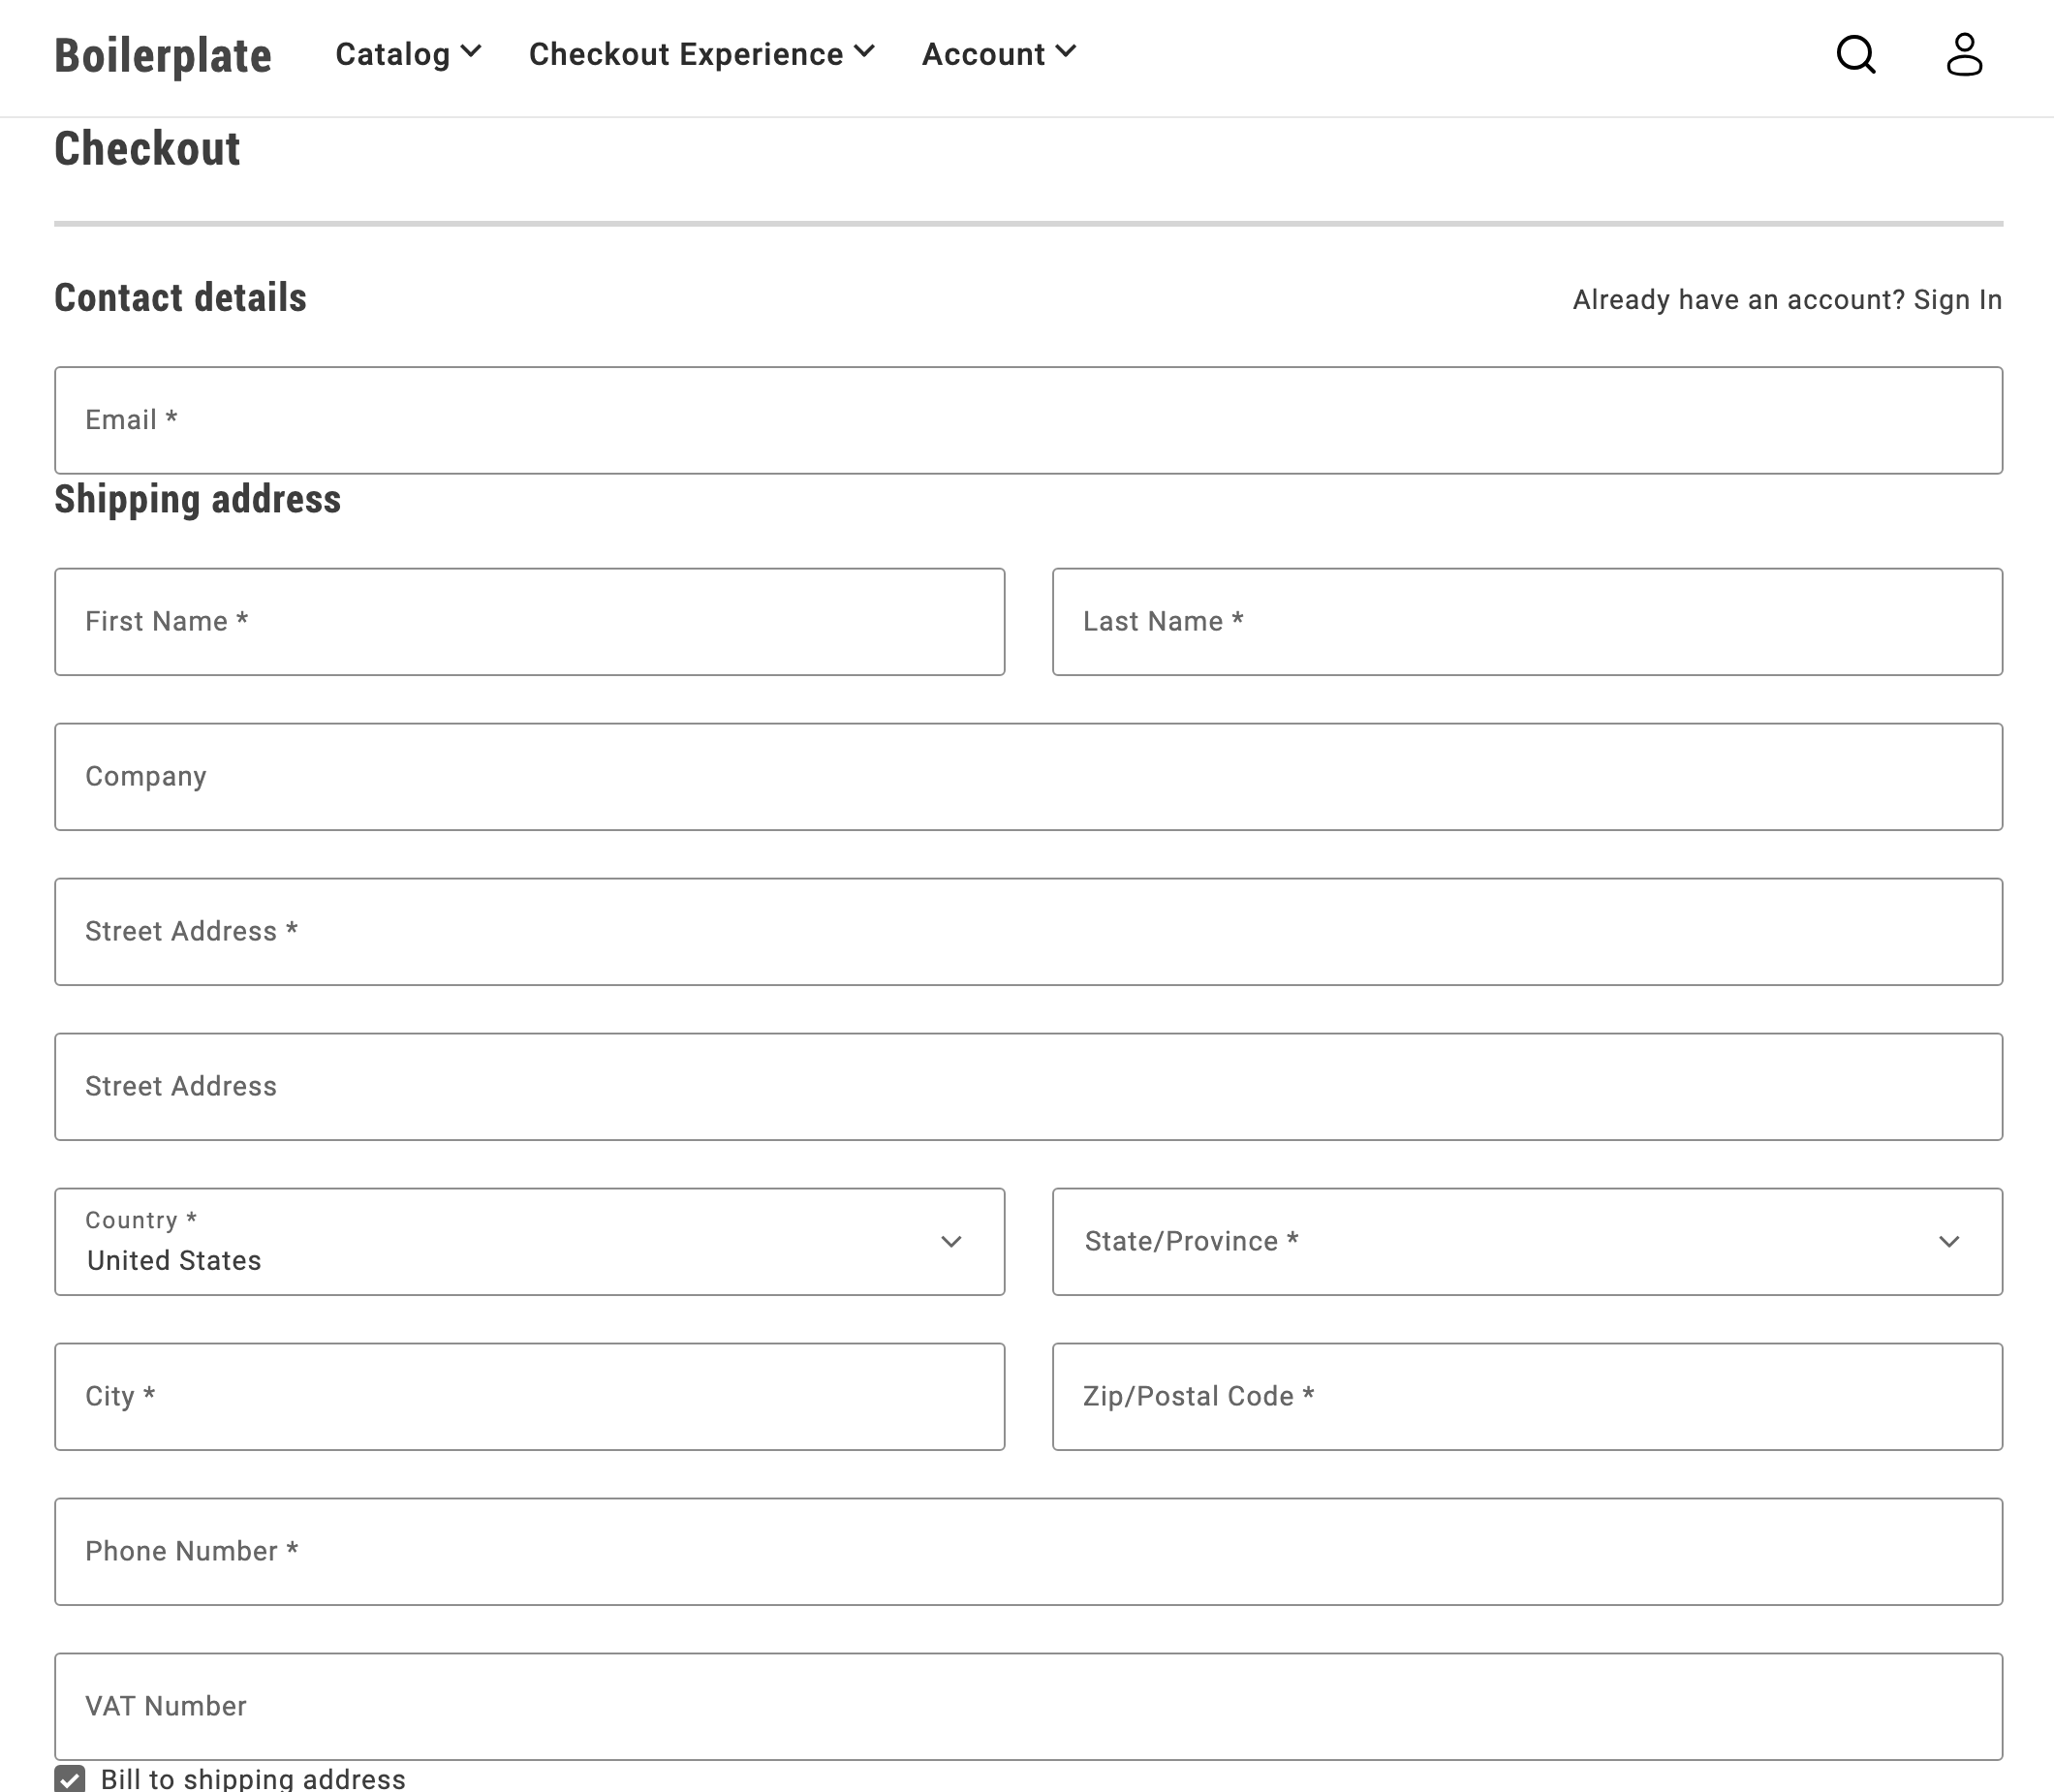Focus the First Name field
The height and width of the screenshot is (1792, 2054).
530,622
